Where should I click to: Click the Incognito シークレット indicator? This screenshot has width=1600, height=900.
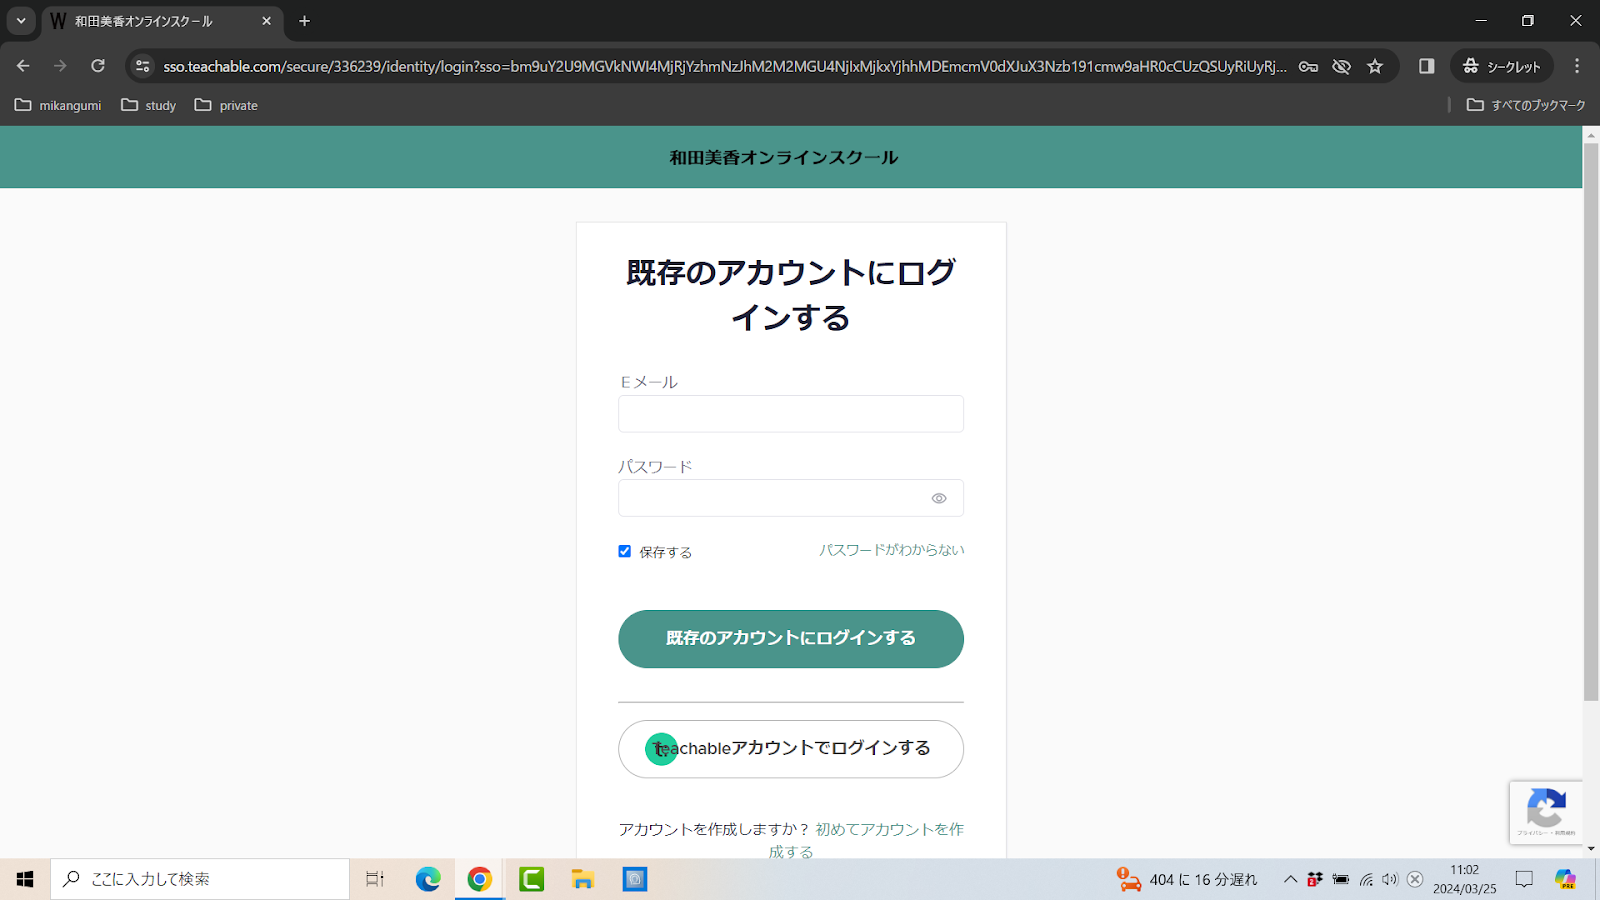pos(1502,66)
